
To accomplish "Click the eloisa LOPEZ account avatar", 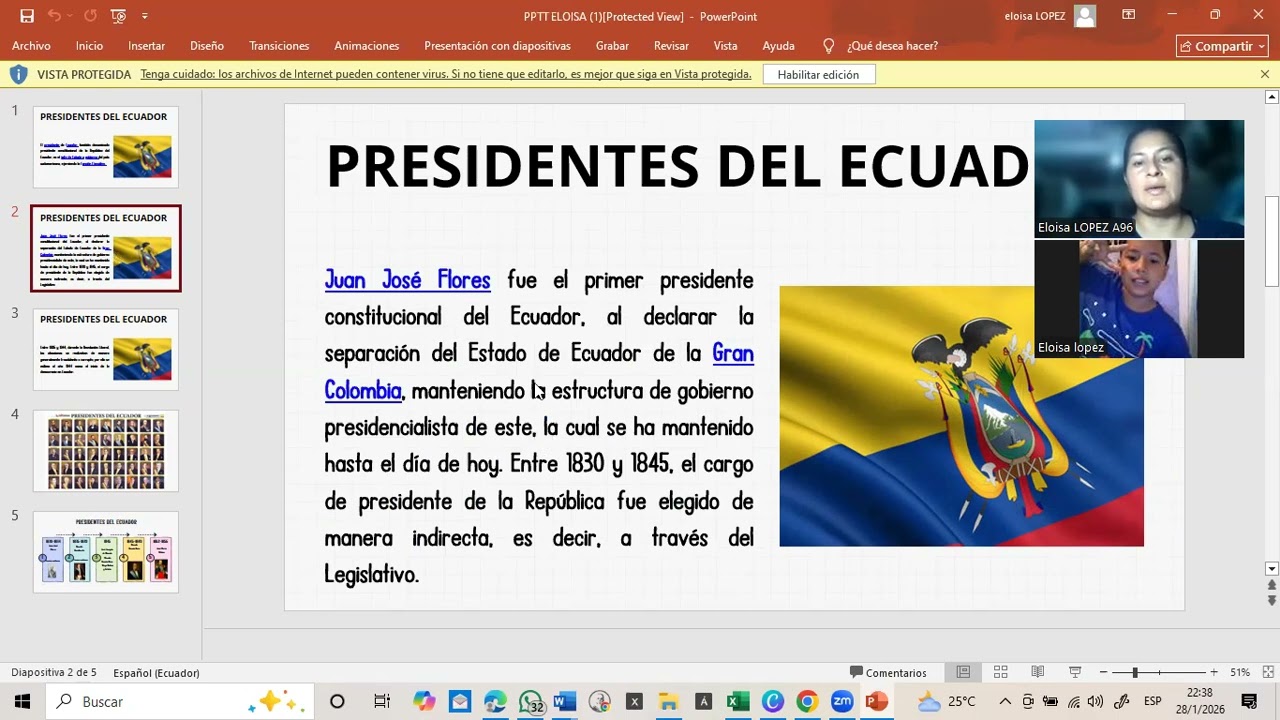I will 1085,16.
